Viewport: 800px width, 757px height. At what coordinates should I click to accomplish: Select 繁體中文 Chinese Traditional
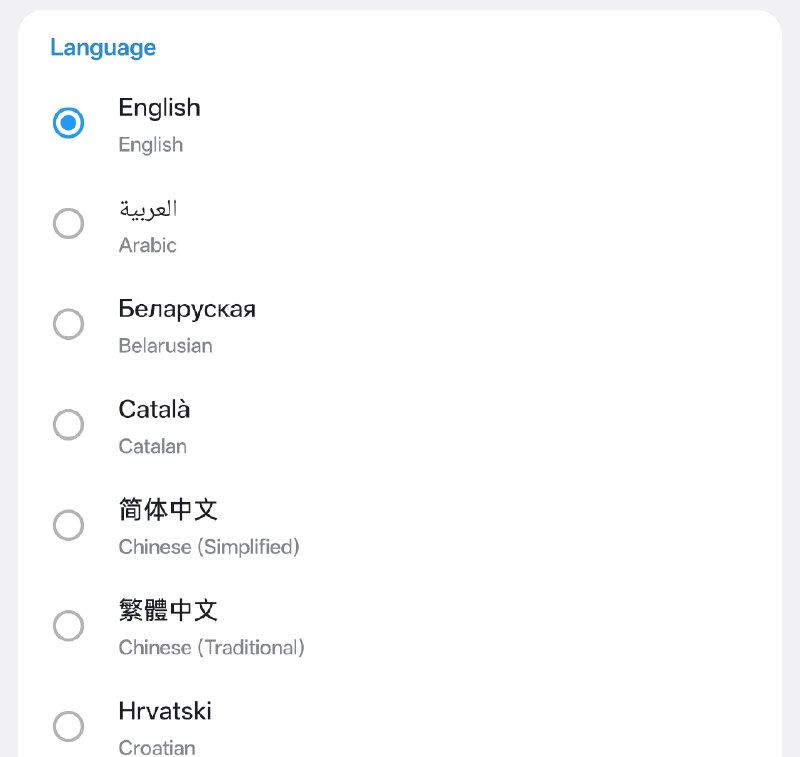[68, 625]
